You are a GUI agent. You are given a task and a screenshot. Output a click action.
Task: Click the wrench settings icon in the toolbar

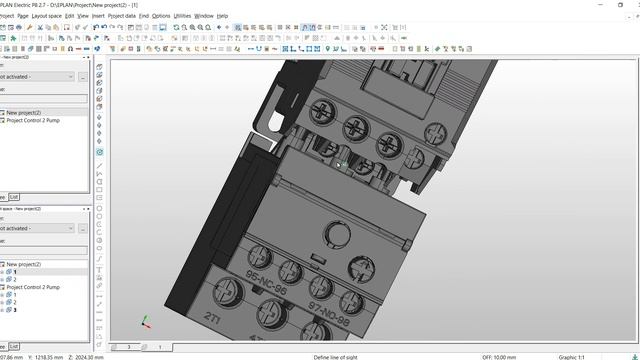[x=29, y=27]
